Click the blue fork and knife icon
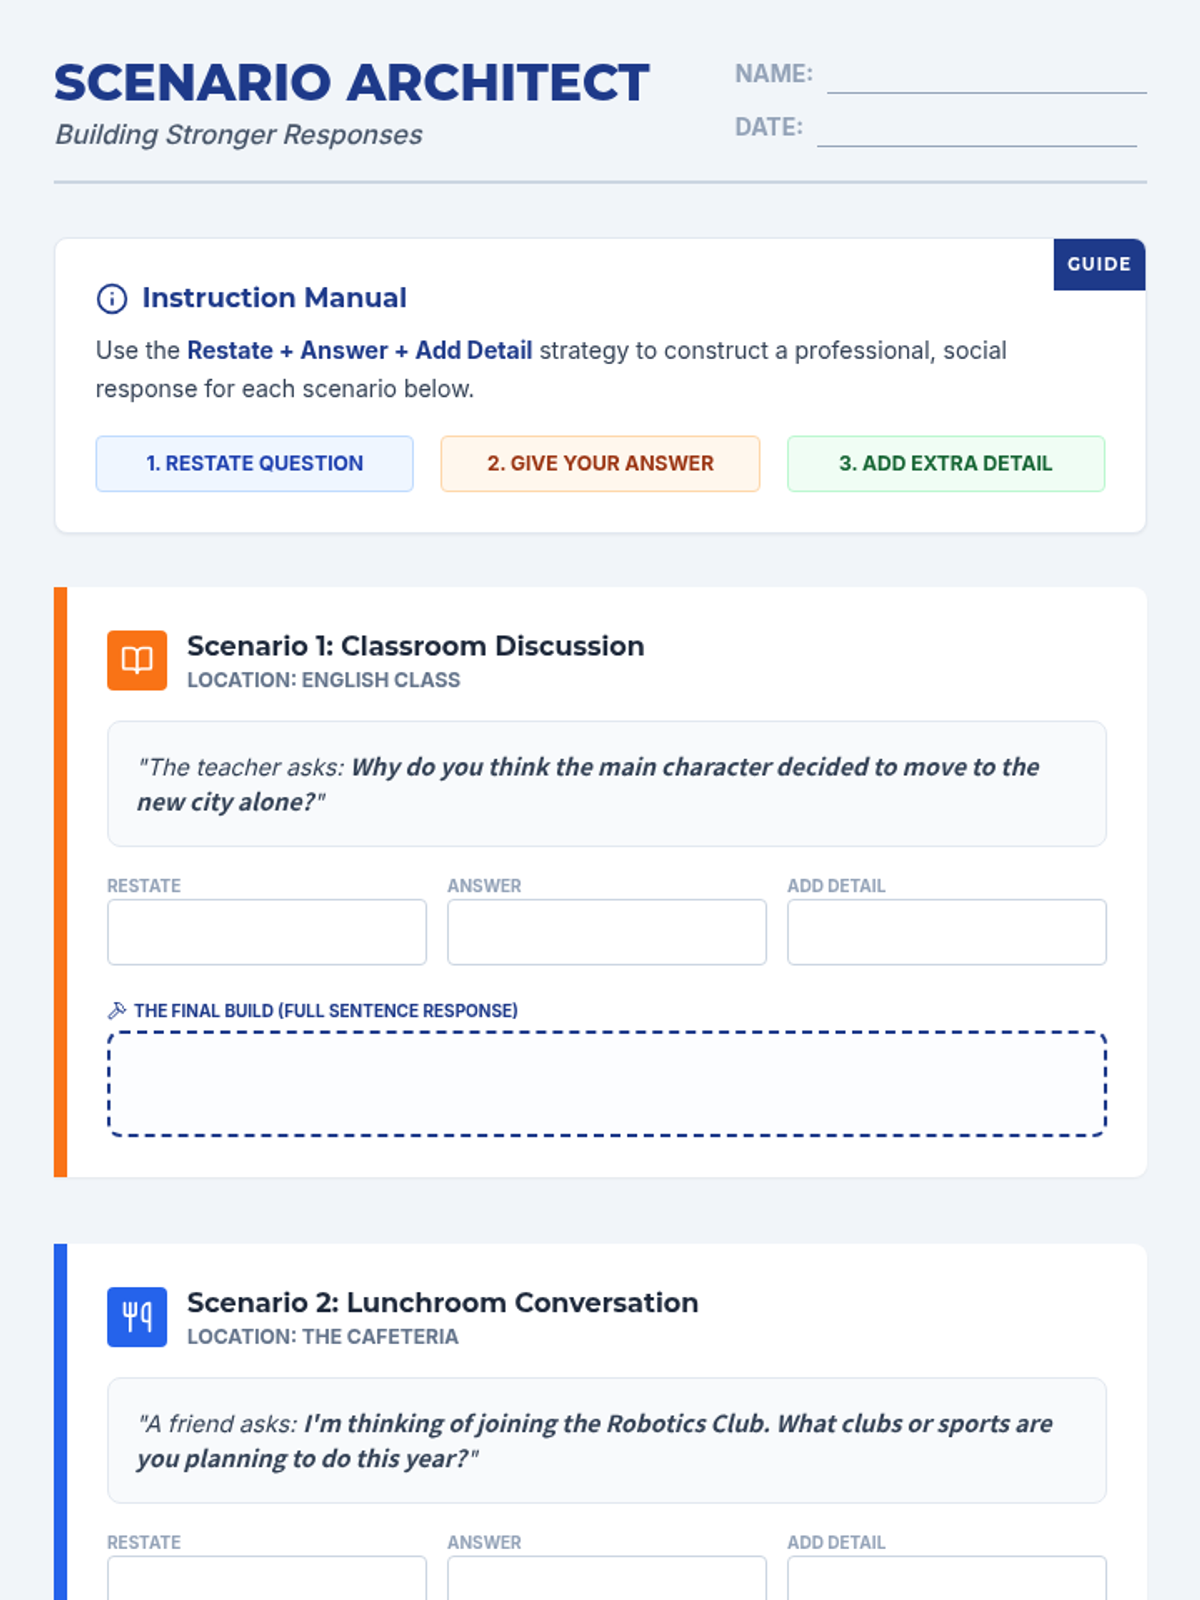This screenshot has width=1200, height=1600. 137,1317
